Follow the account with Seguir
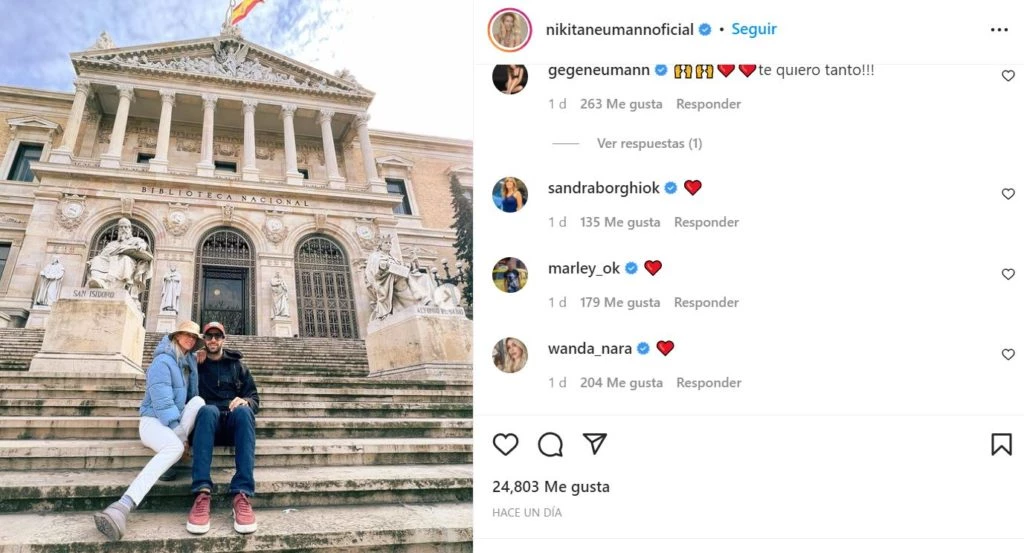Image resolution: width=1024 pixels, height=553 pixels. tap(754, 29)
